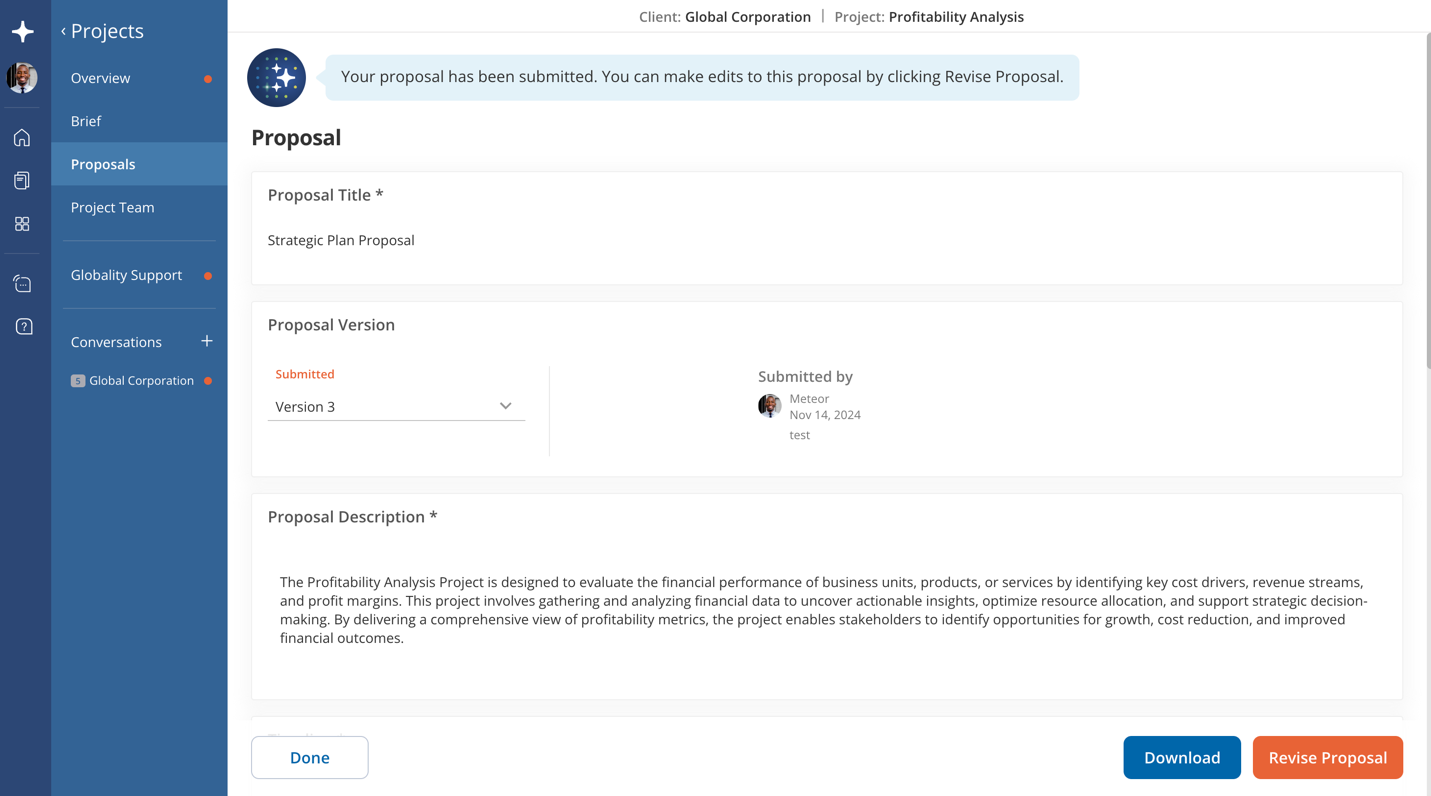Click the chat bubble icon in sidebar
1431x796 pixels.
22,283
